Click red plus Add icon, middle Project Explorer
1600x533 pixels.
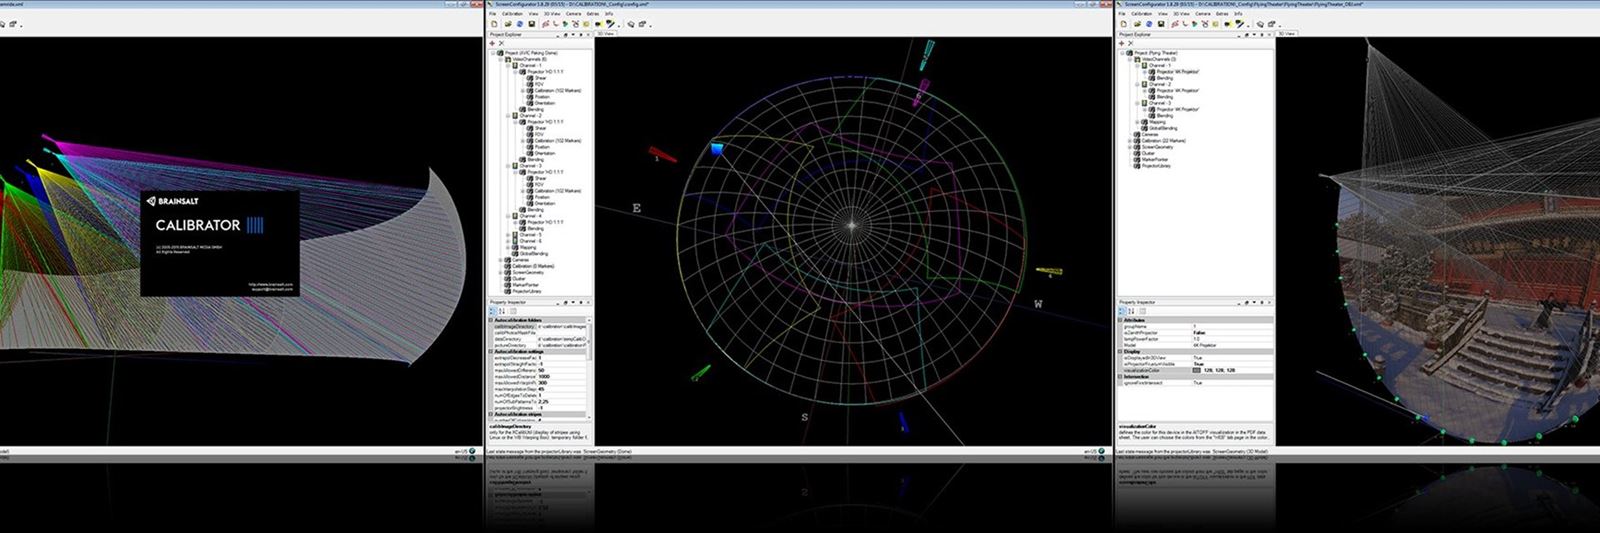(492, 43)
